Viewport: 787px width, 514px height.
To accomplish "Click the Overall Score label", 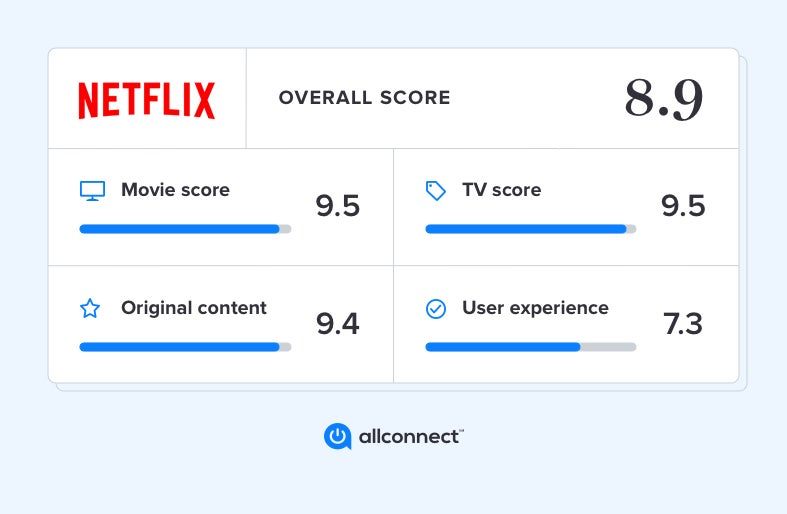I will [x=364, y=97].
